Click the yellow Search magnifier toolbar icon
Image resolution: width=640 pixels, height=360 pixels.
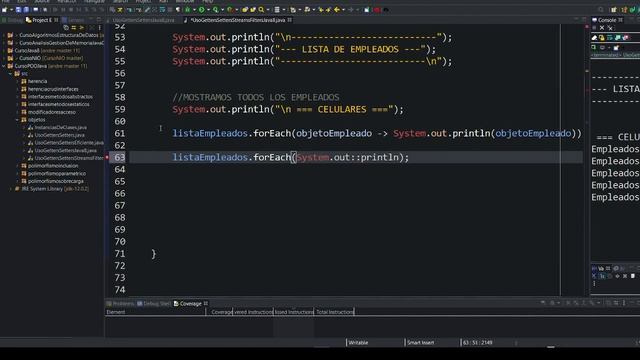click(261, 9)
